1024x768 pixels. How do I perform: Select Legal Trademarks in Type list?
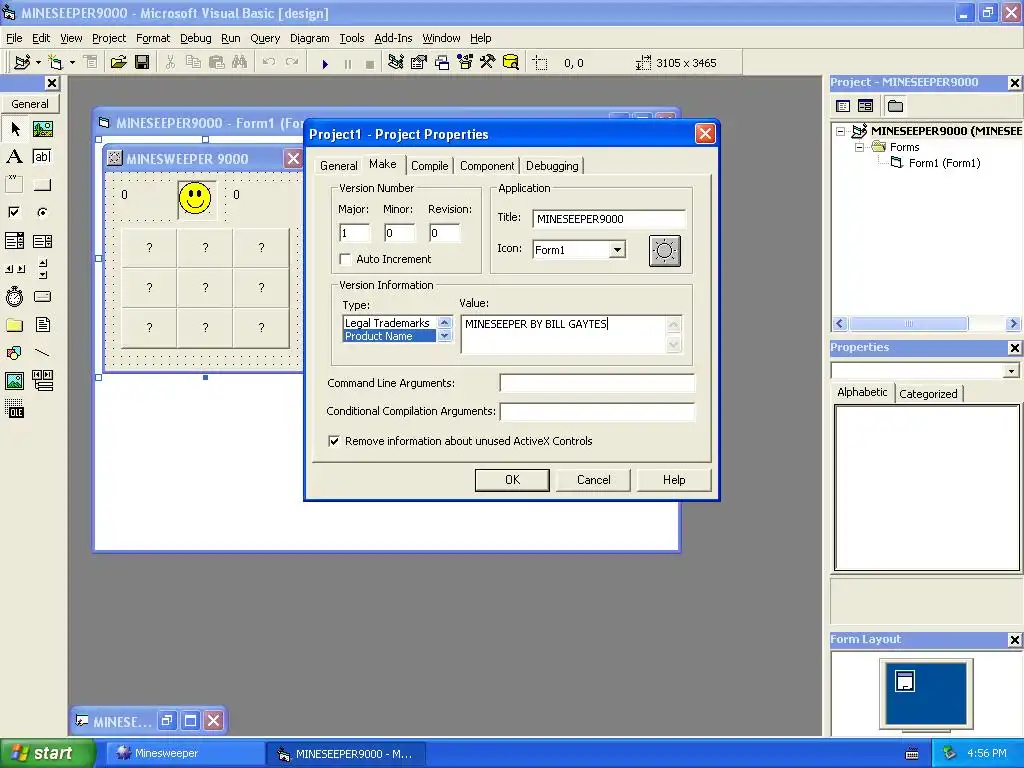point(387,323)
